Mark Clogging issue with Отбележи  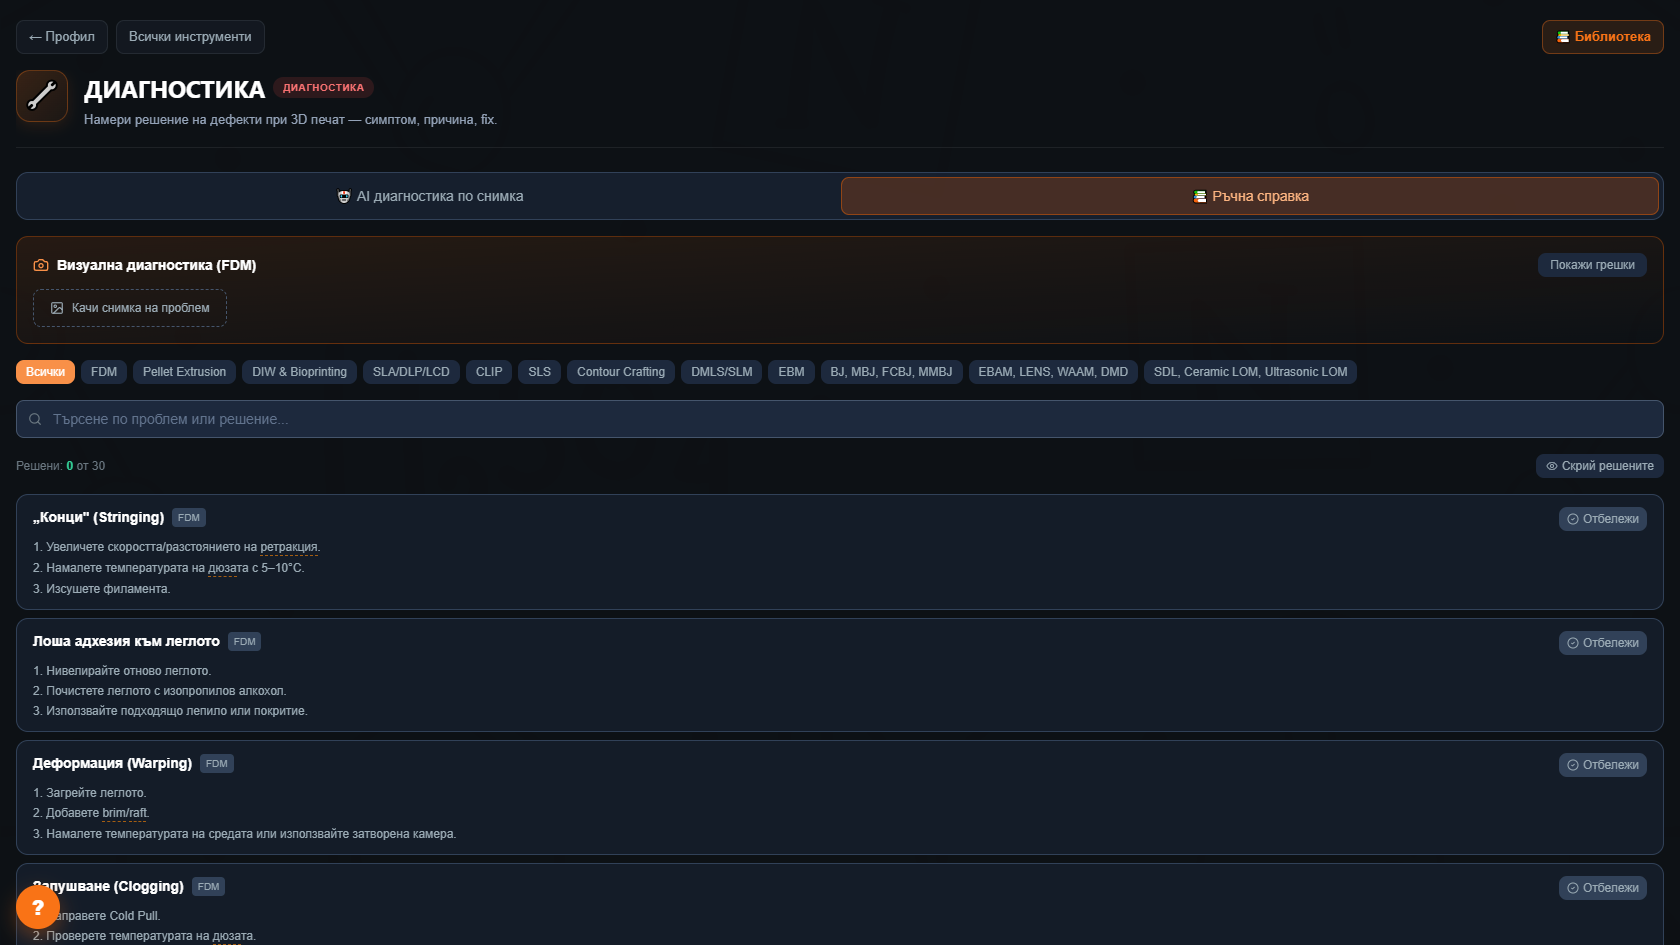tap(1603, 888)
